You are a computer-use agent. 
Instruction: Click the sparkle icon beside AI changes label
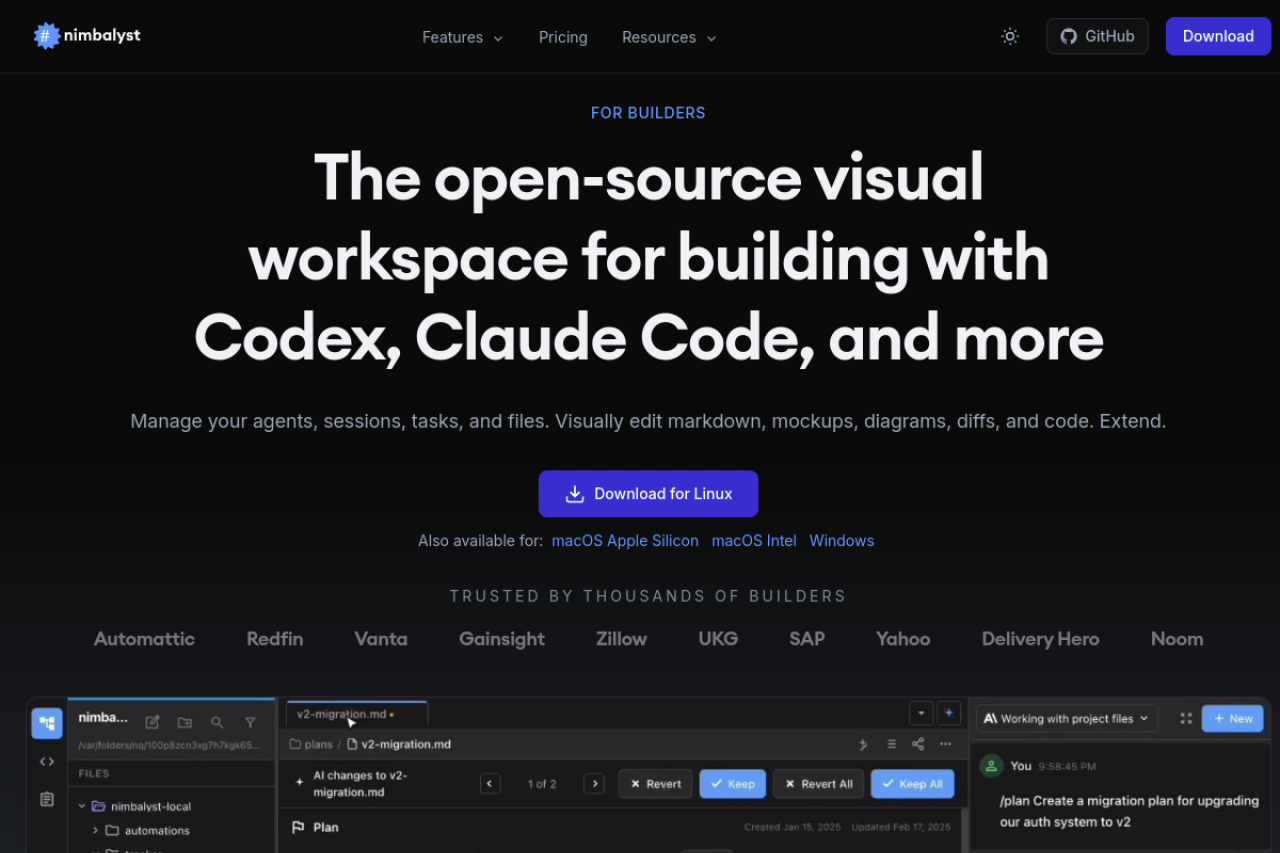click(x=299, y=783)
